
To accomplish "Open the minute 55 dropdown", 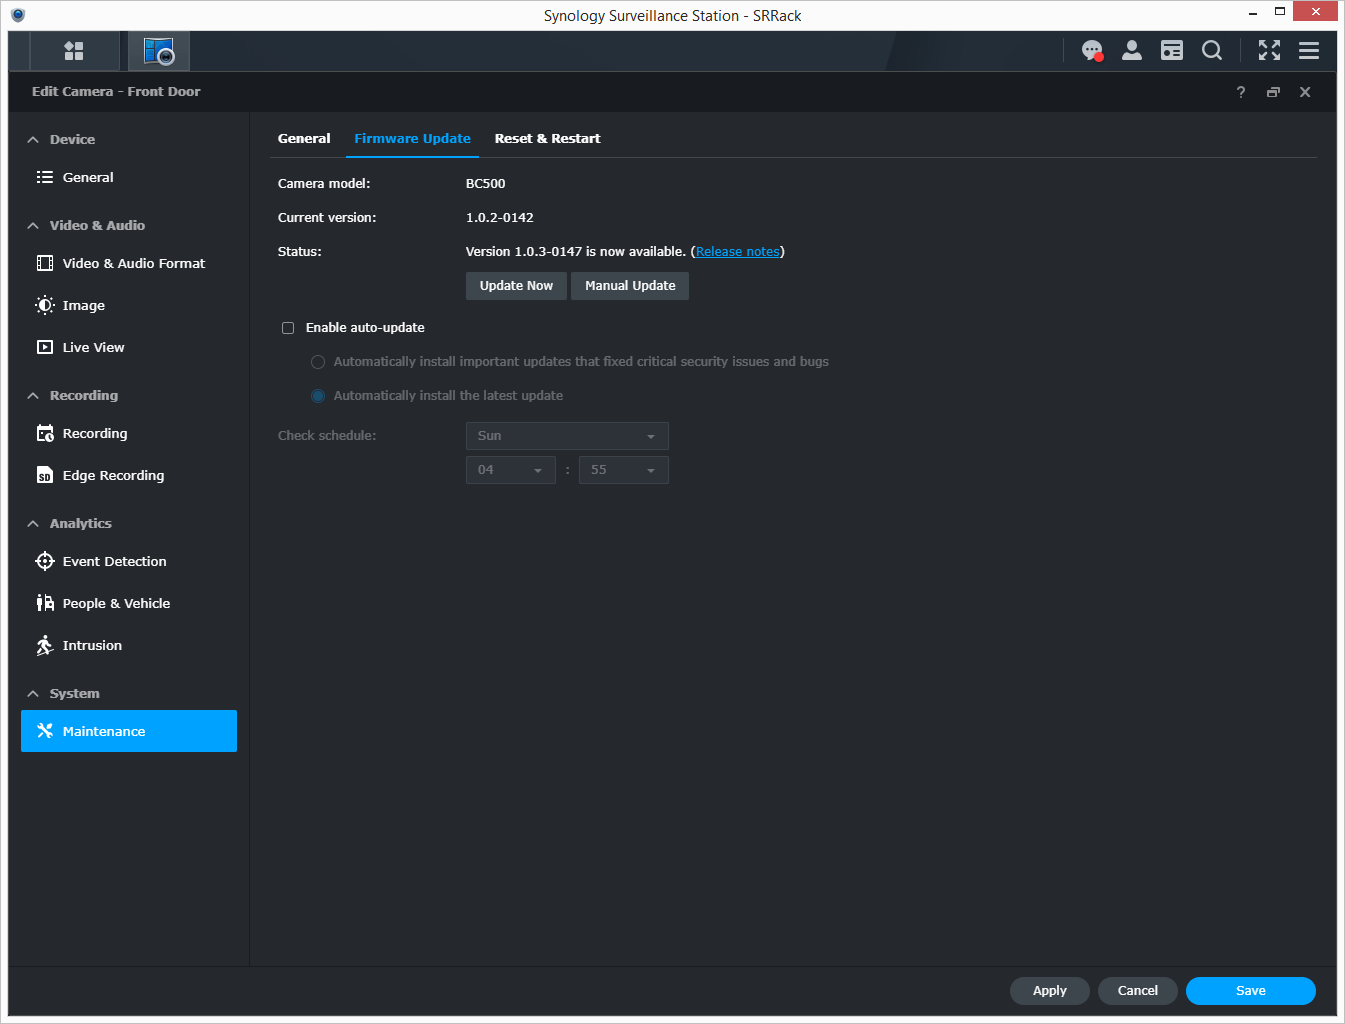I will tap(624, 470).
